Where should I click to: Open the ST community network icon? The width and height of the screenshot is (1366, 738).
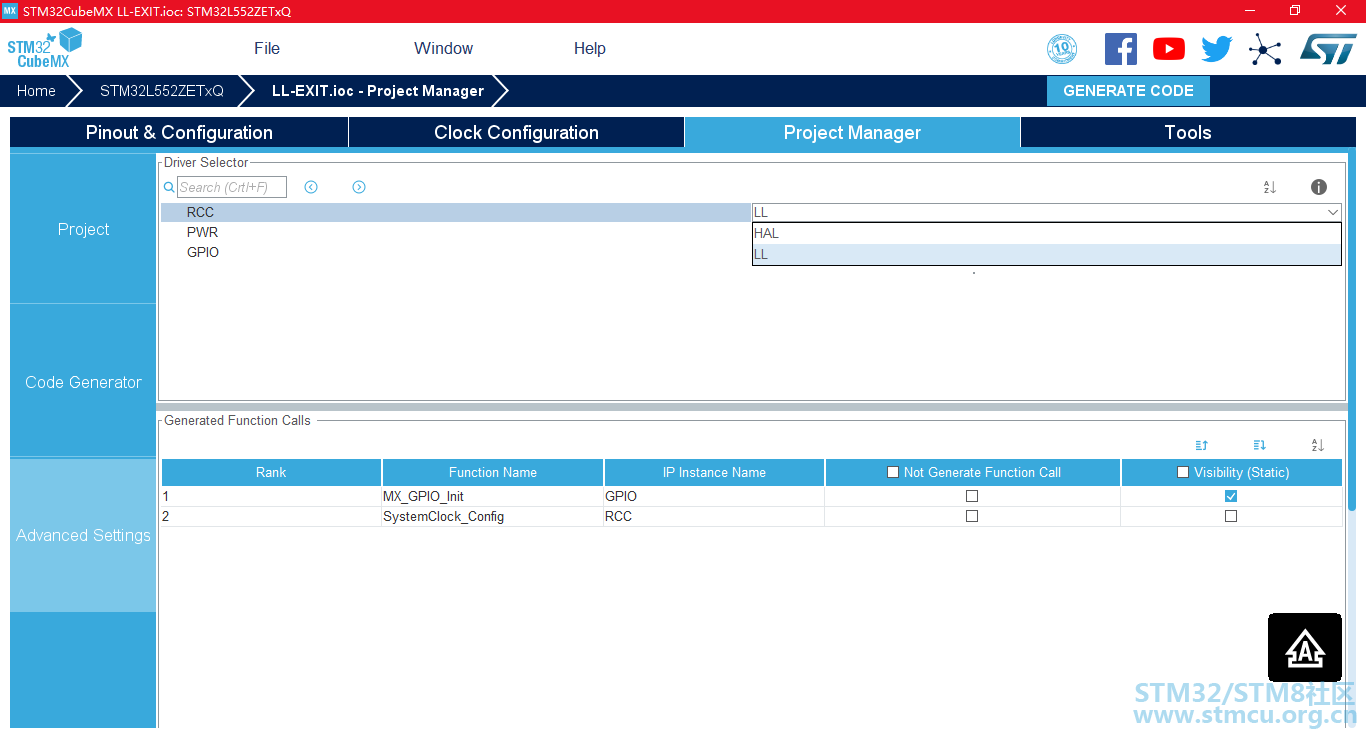(x=1265, y=48)
